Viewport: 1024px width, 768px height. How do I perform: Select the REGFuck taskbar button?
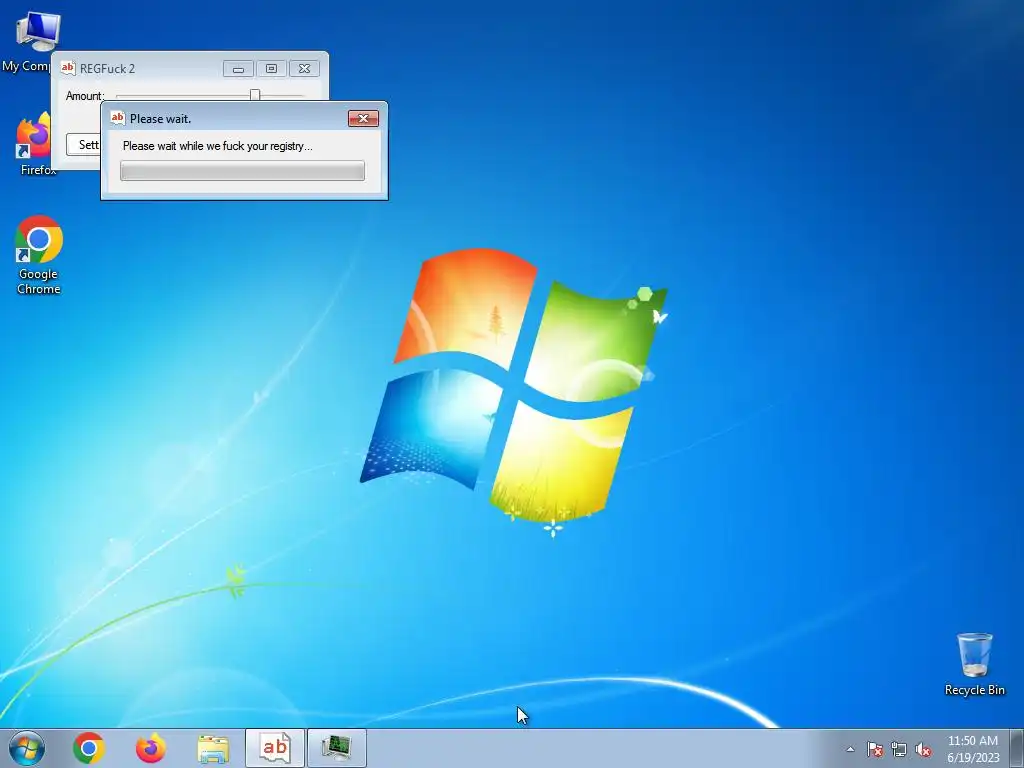275,748
